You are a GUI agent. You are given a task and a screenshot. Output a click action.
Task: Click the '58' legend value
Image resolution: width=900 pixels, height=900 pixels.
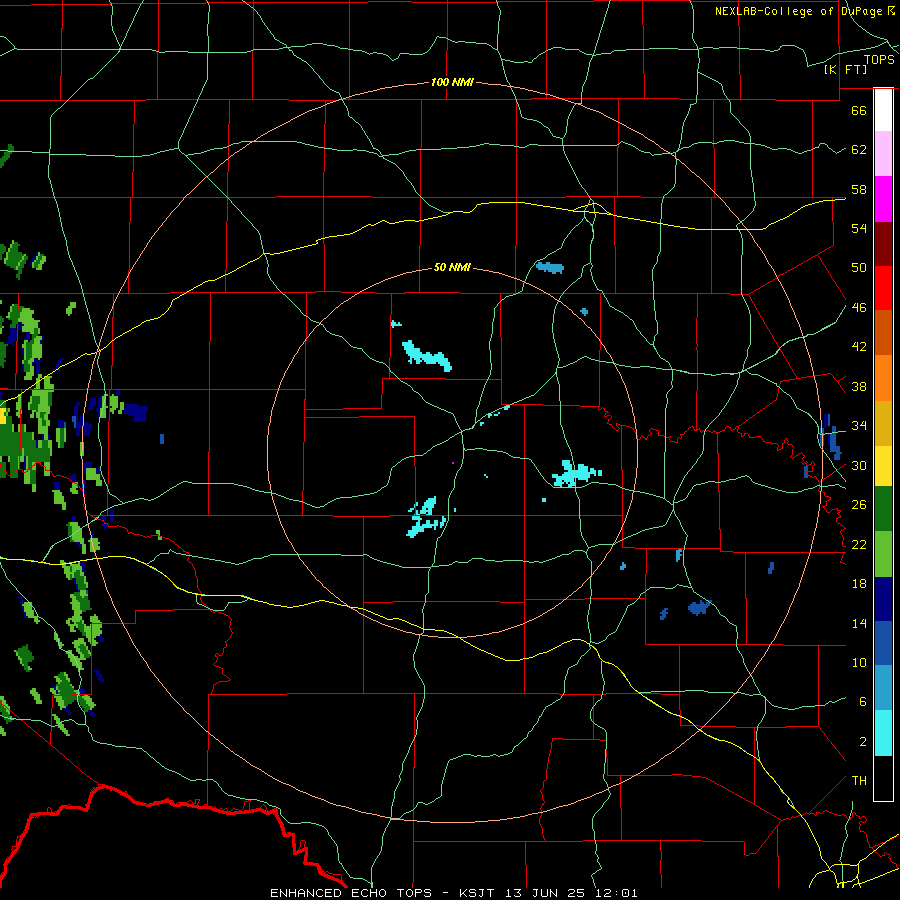[x=859, y=189]
